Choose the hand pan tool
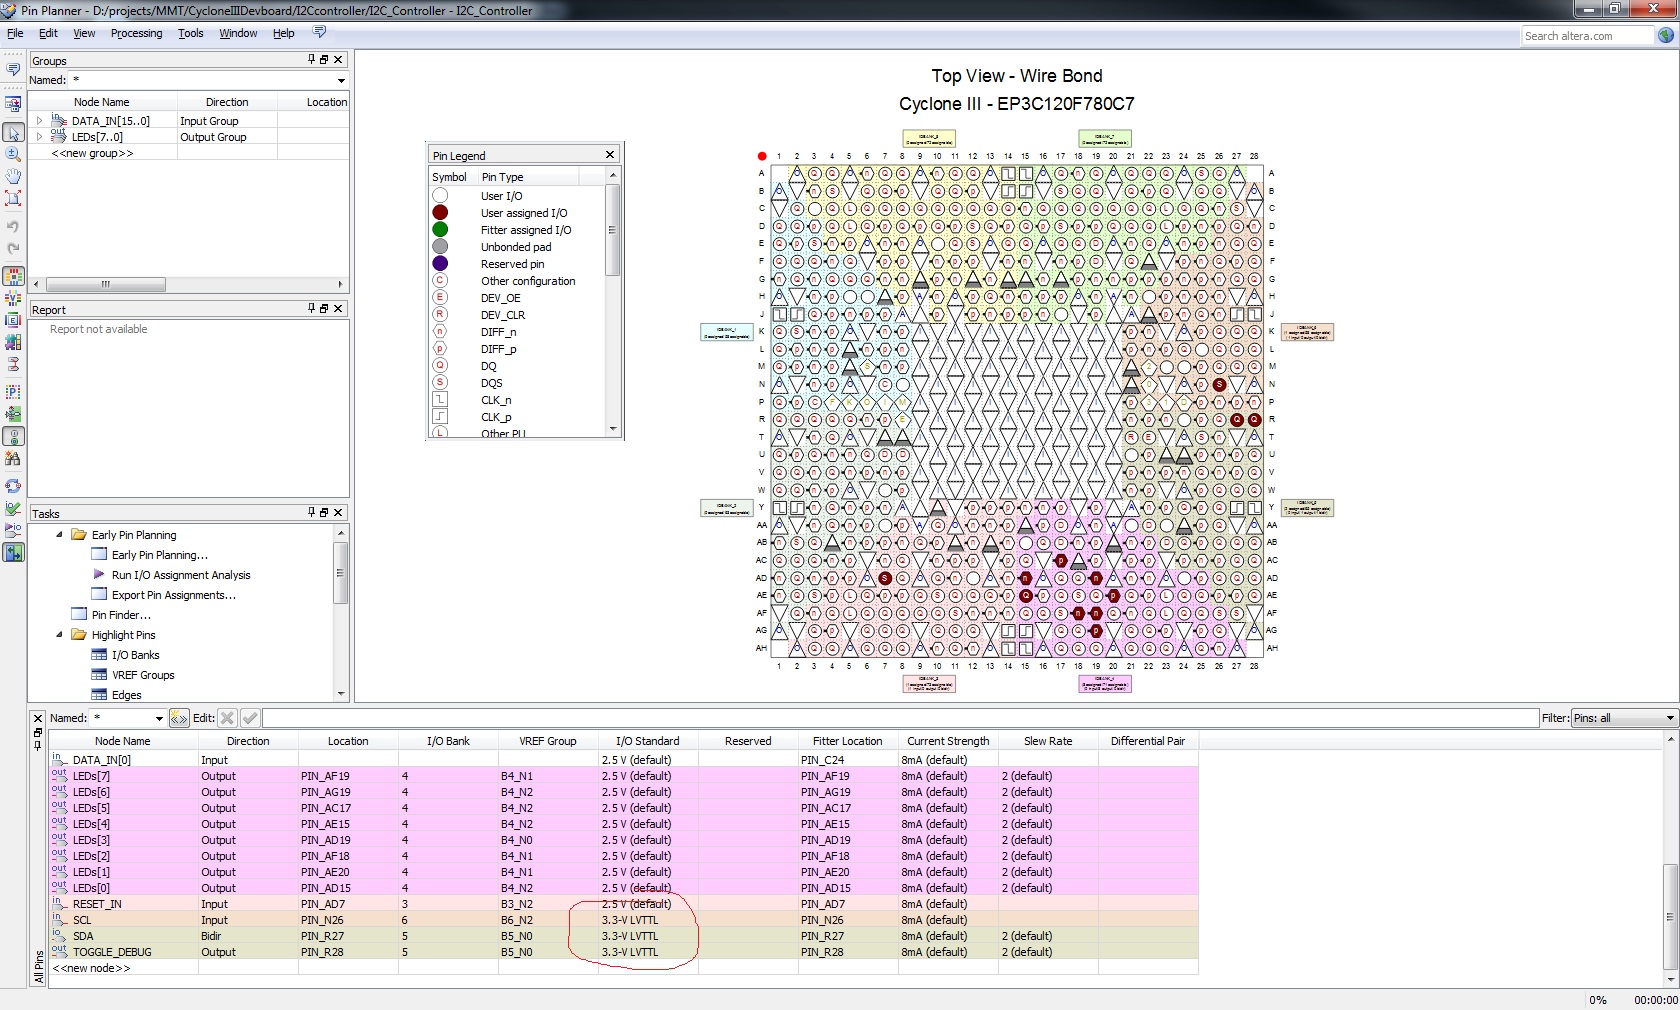 (x=13, y=176)
